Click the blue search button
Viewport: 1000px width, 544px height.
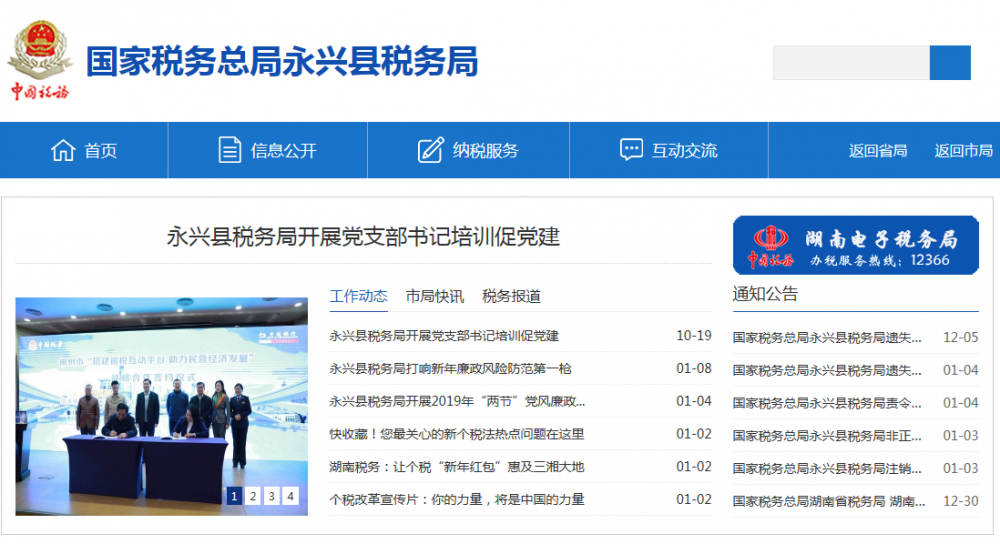950,63
